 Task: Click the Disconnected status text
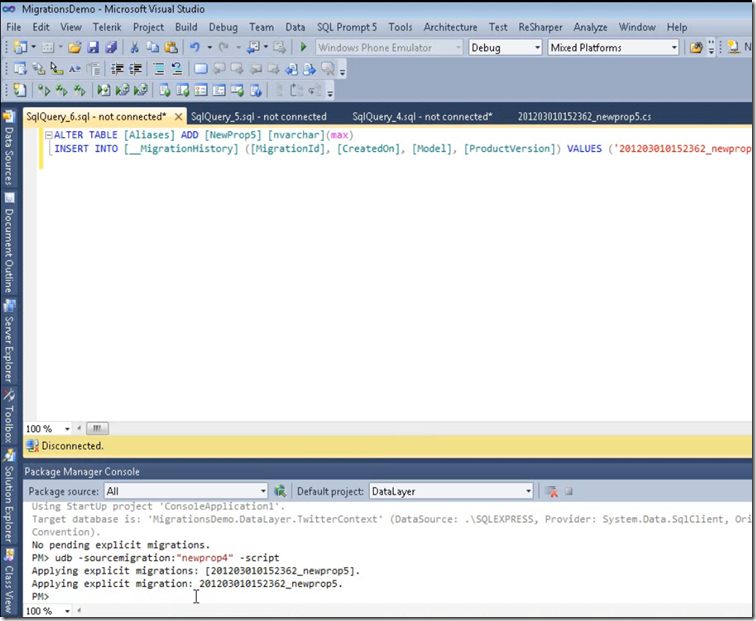(72, 446)
